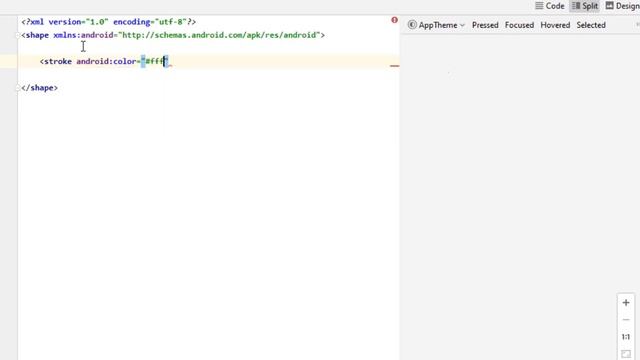Collapse the shape opening tag fold
640x360 pixels.
click(18, 36)
